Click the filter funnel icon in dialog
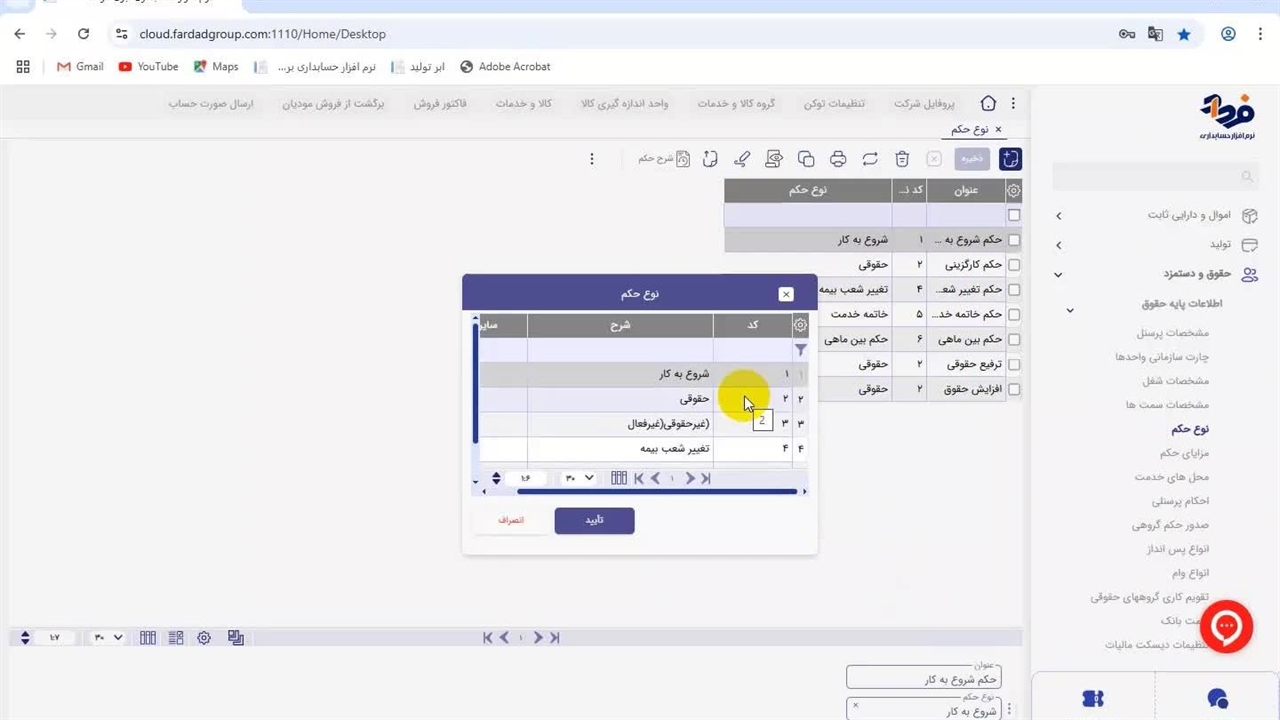This screenshot has width=1280, height=720. click(800, 350)
